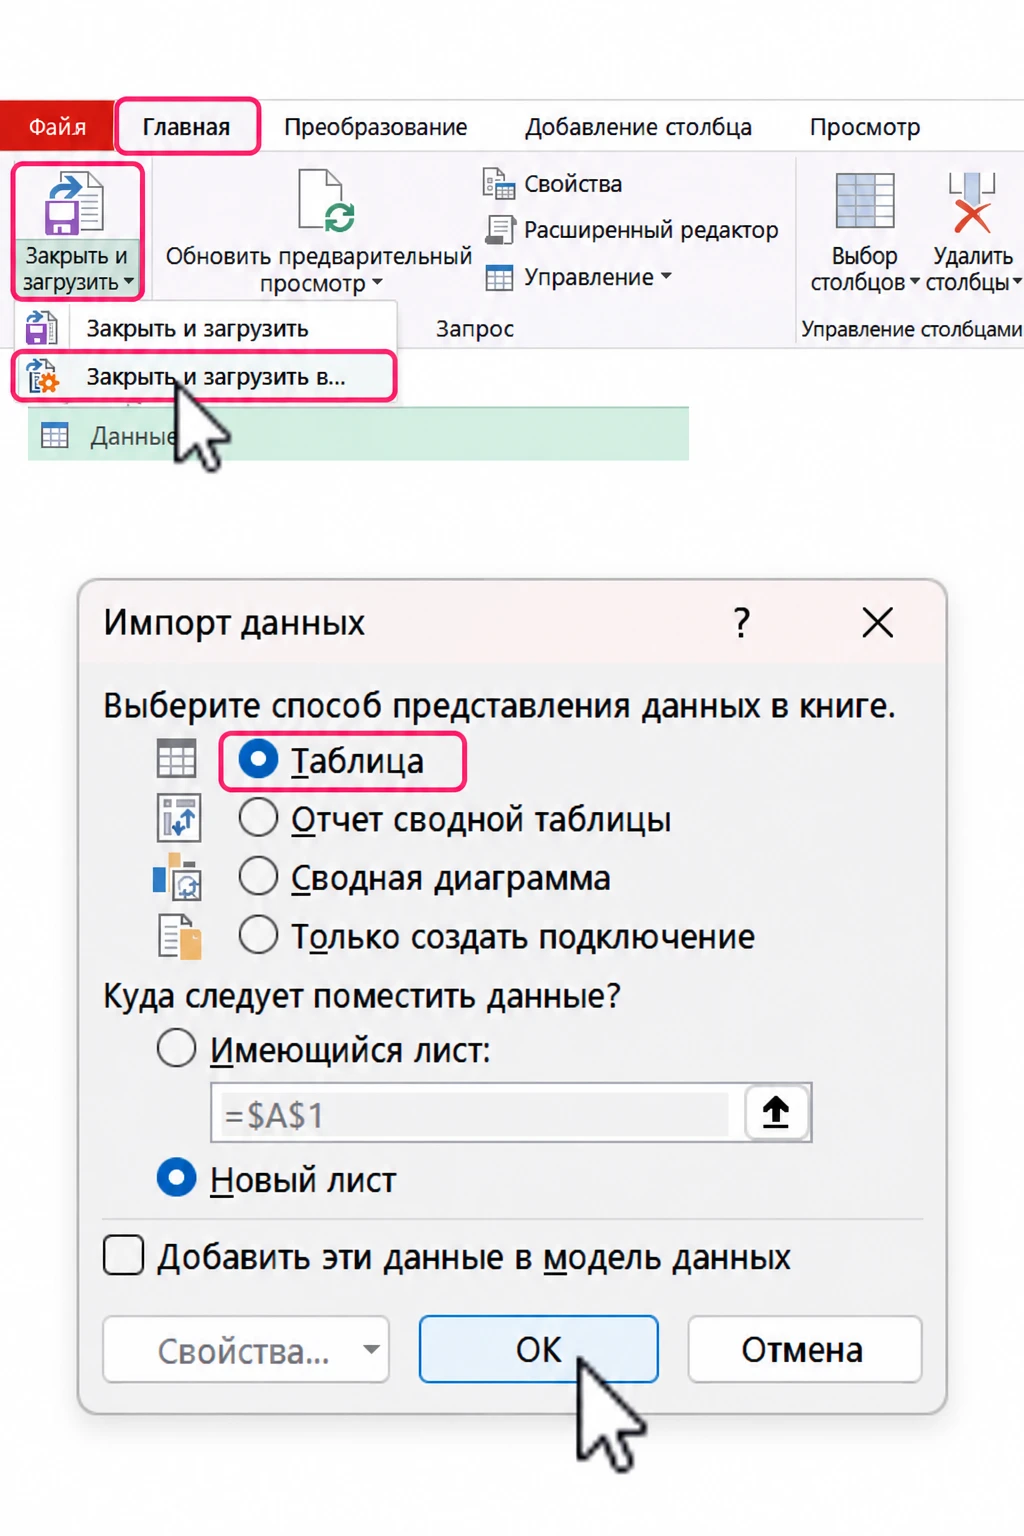Viewport: 1024px width, 1536px height.
Task: Click the range selector up-arrow button
Action: point(776,1112)
